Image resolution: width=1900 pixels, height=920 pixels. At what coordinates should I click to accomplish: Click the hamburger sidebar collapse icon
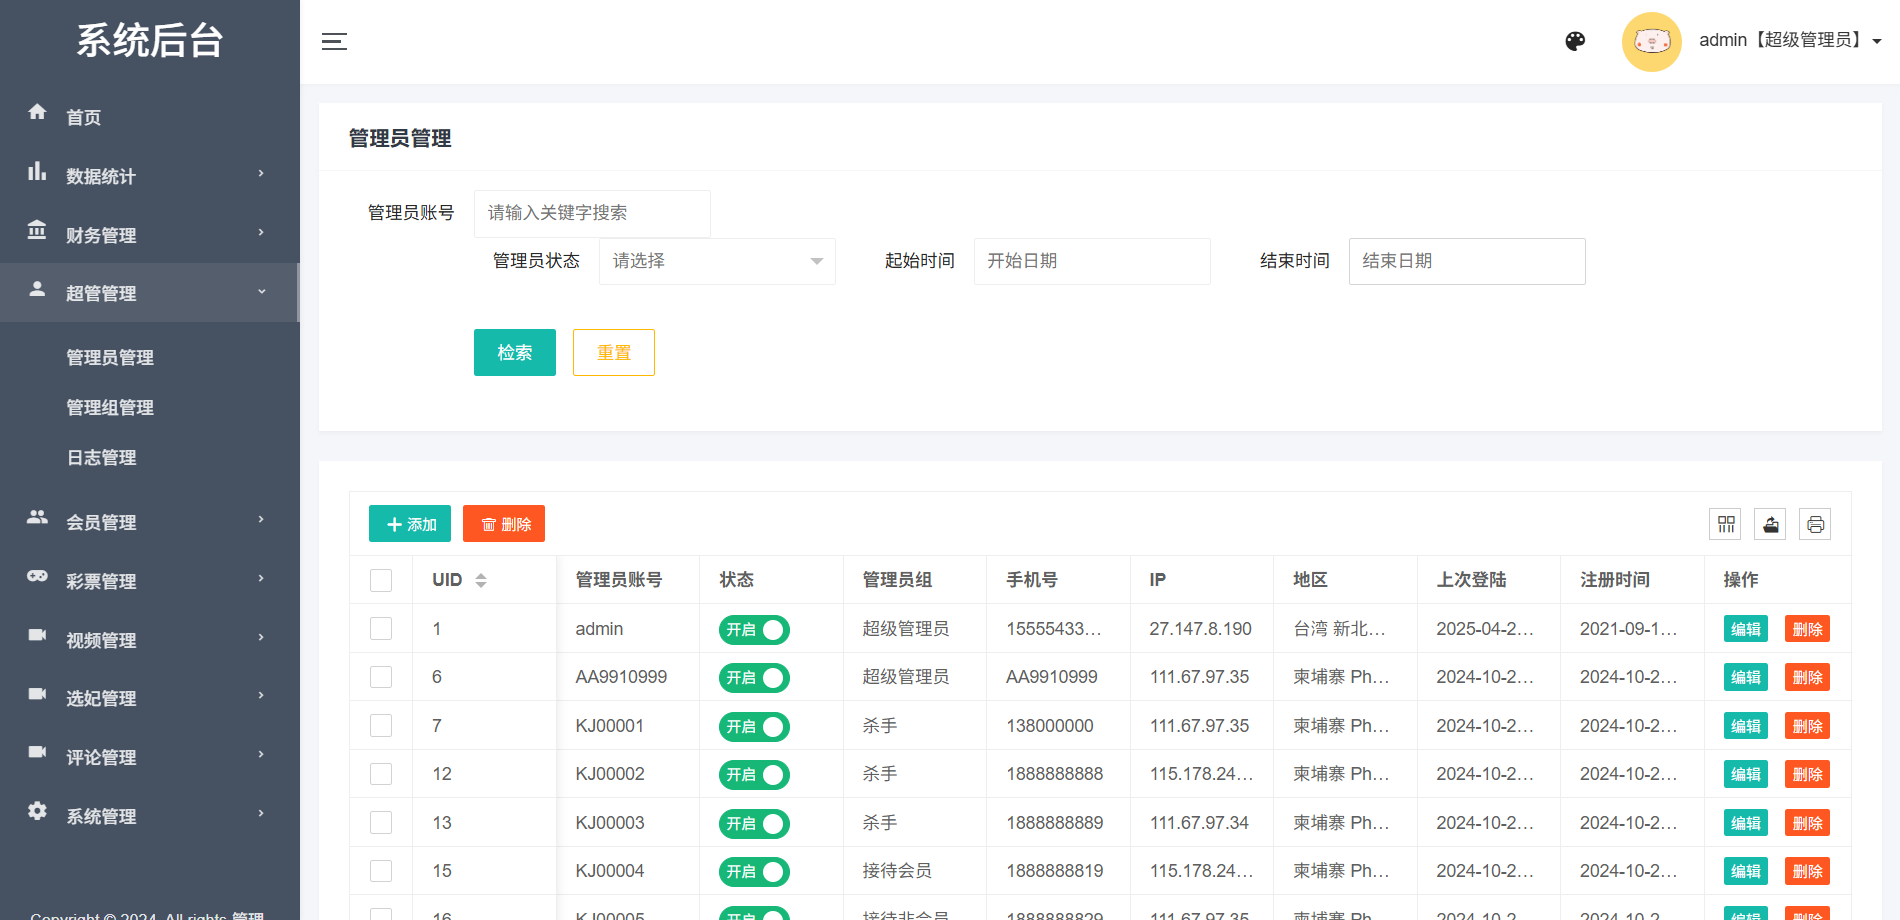pos(334,41)
